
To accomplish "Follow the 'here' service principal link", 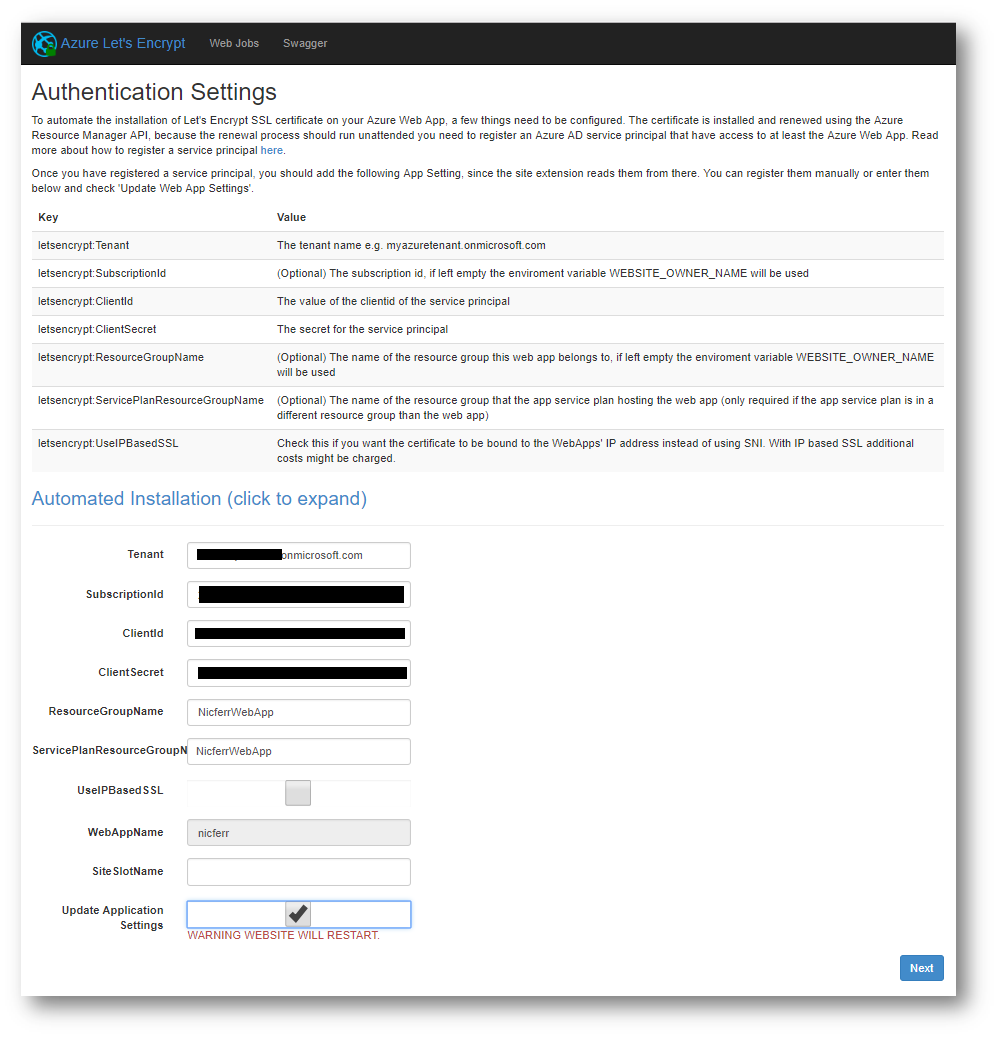I will 272,151.
